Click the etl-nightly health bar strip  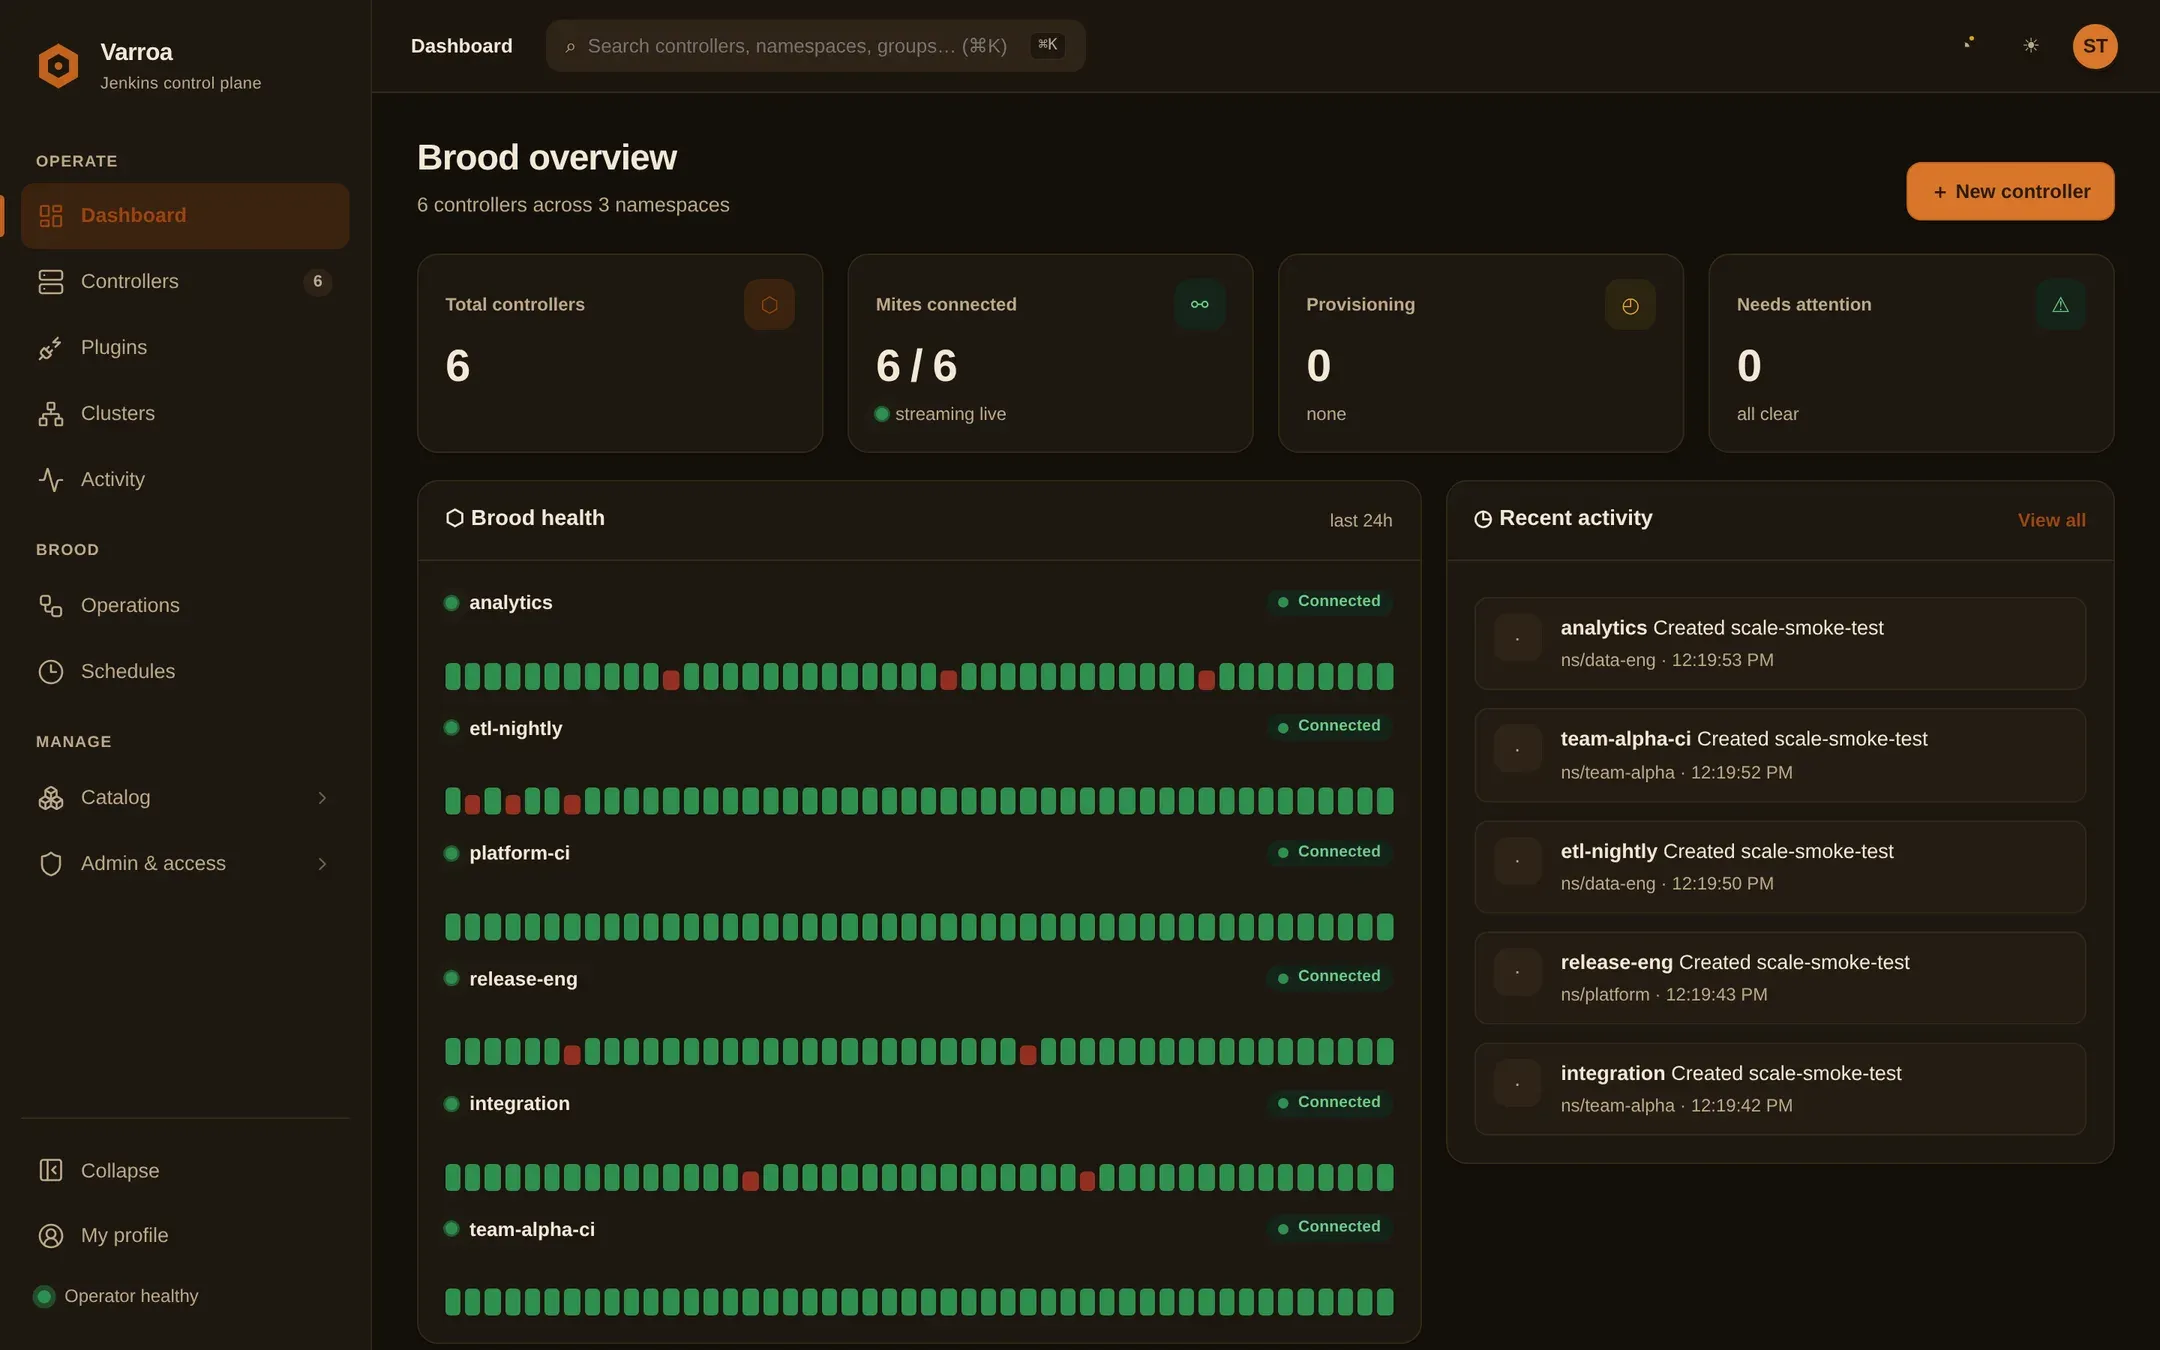(919, 801)
